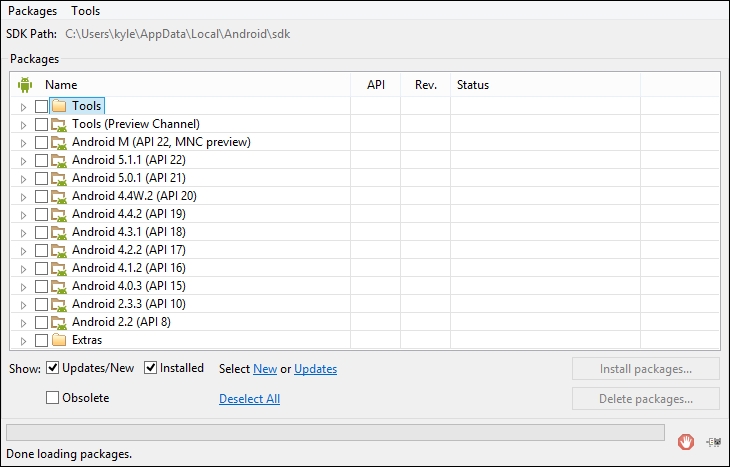Click the Android robot icon in header

(25, 85)
